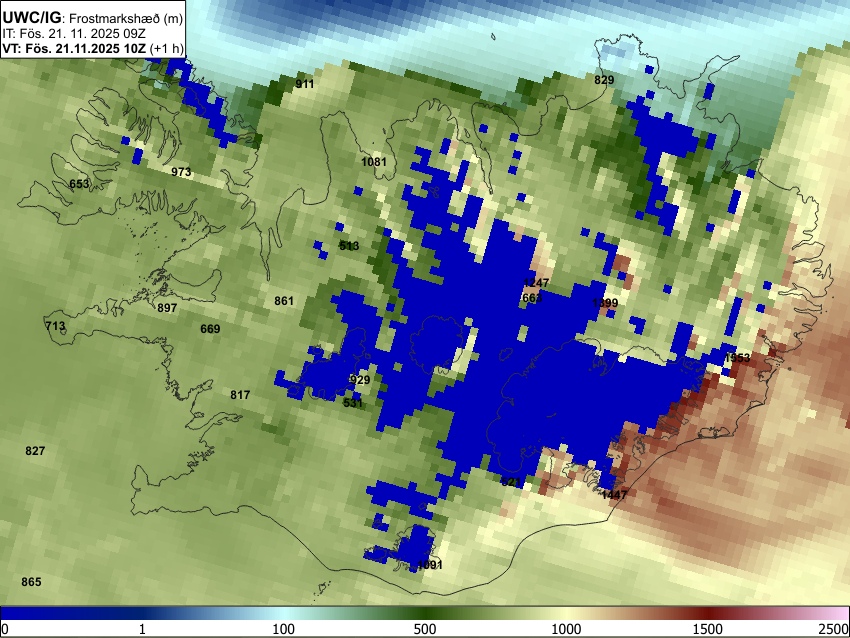The height and width of the screenshot is (638, 850).
Task: Select the 521 value label
Action: click(511, 482)
